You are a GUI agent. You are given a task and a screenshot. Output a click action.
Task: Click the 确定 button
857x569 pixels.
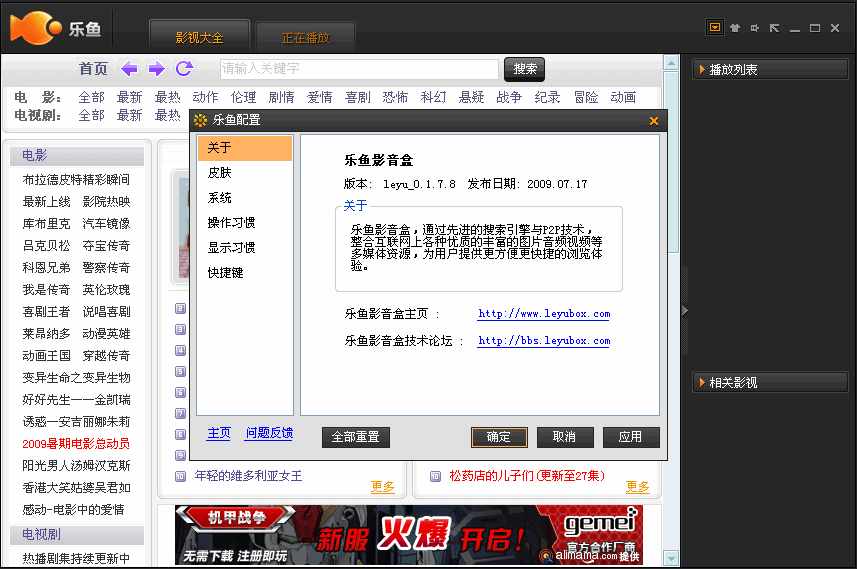499,437
